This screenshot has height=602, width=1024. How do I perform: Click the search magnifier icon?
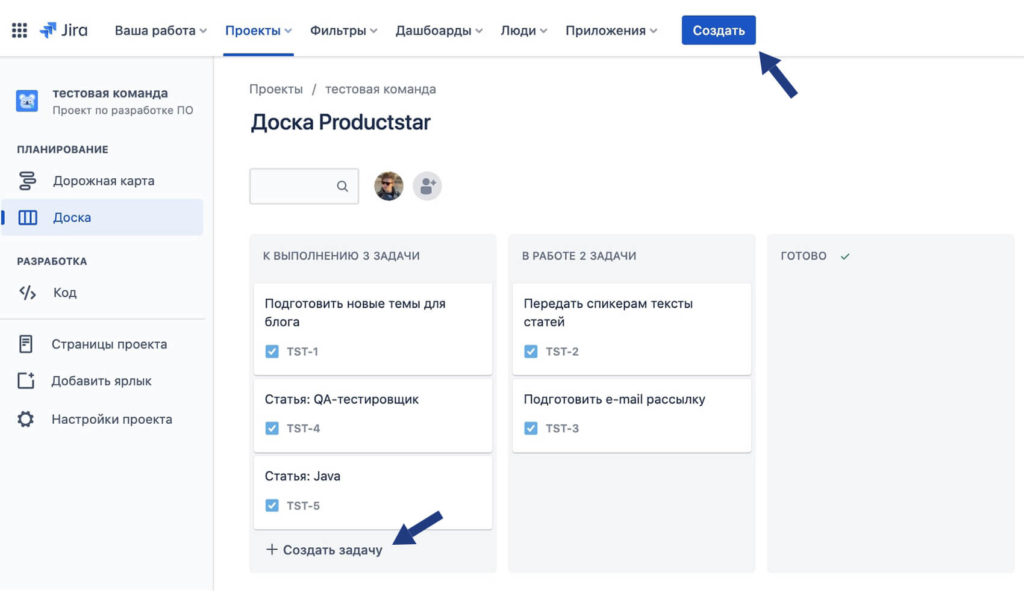click(x=342, y=186)
